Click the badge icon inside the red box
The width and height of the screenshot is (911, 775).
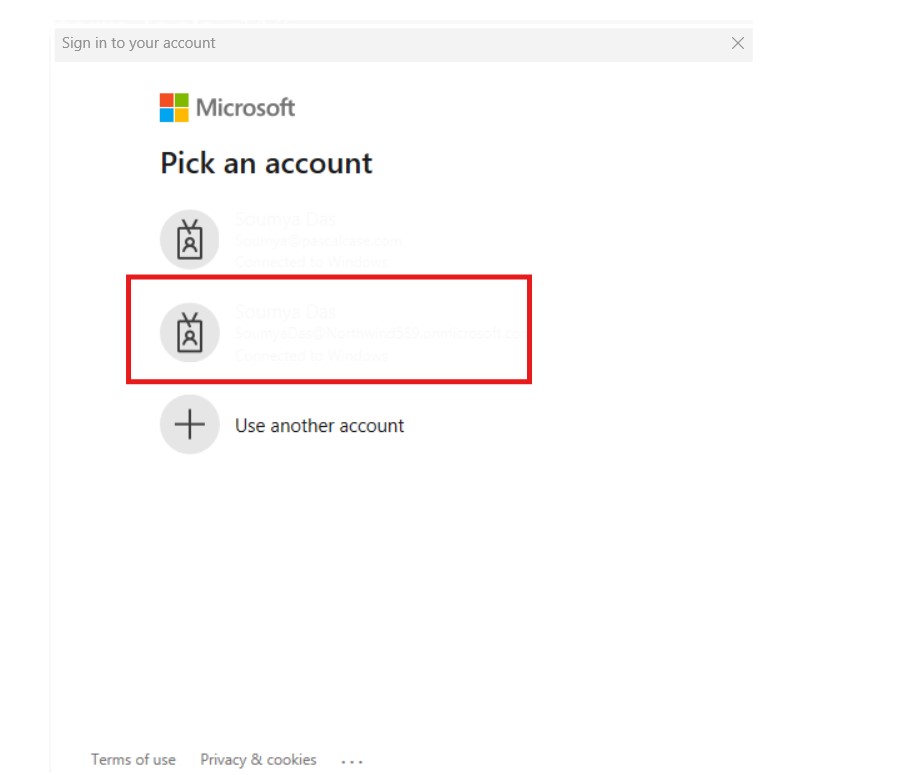pos(189,332)
